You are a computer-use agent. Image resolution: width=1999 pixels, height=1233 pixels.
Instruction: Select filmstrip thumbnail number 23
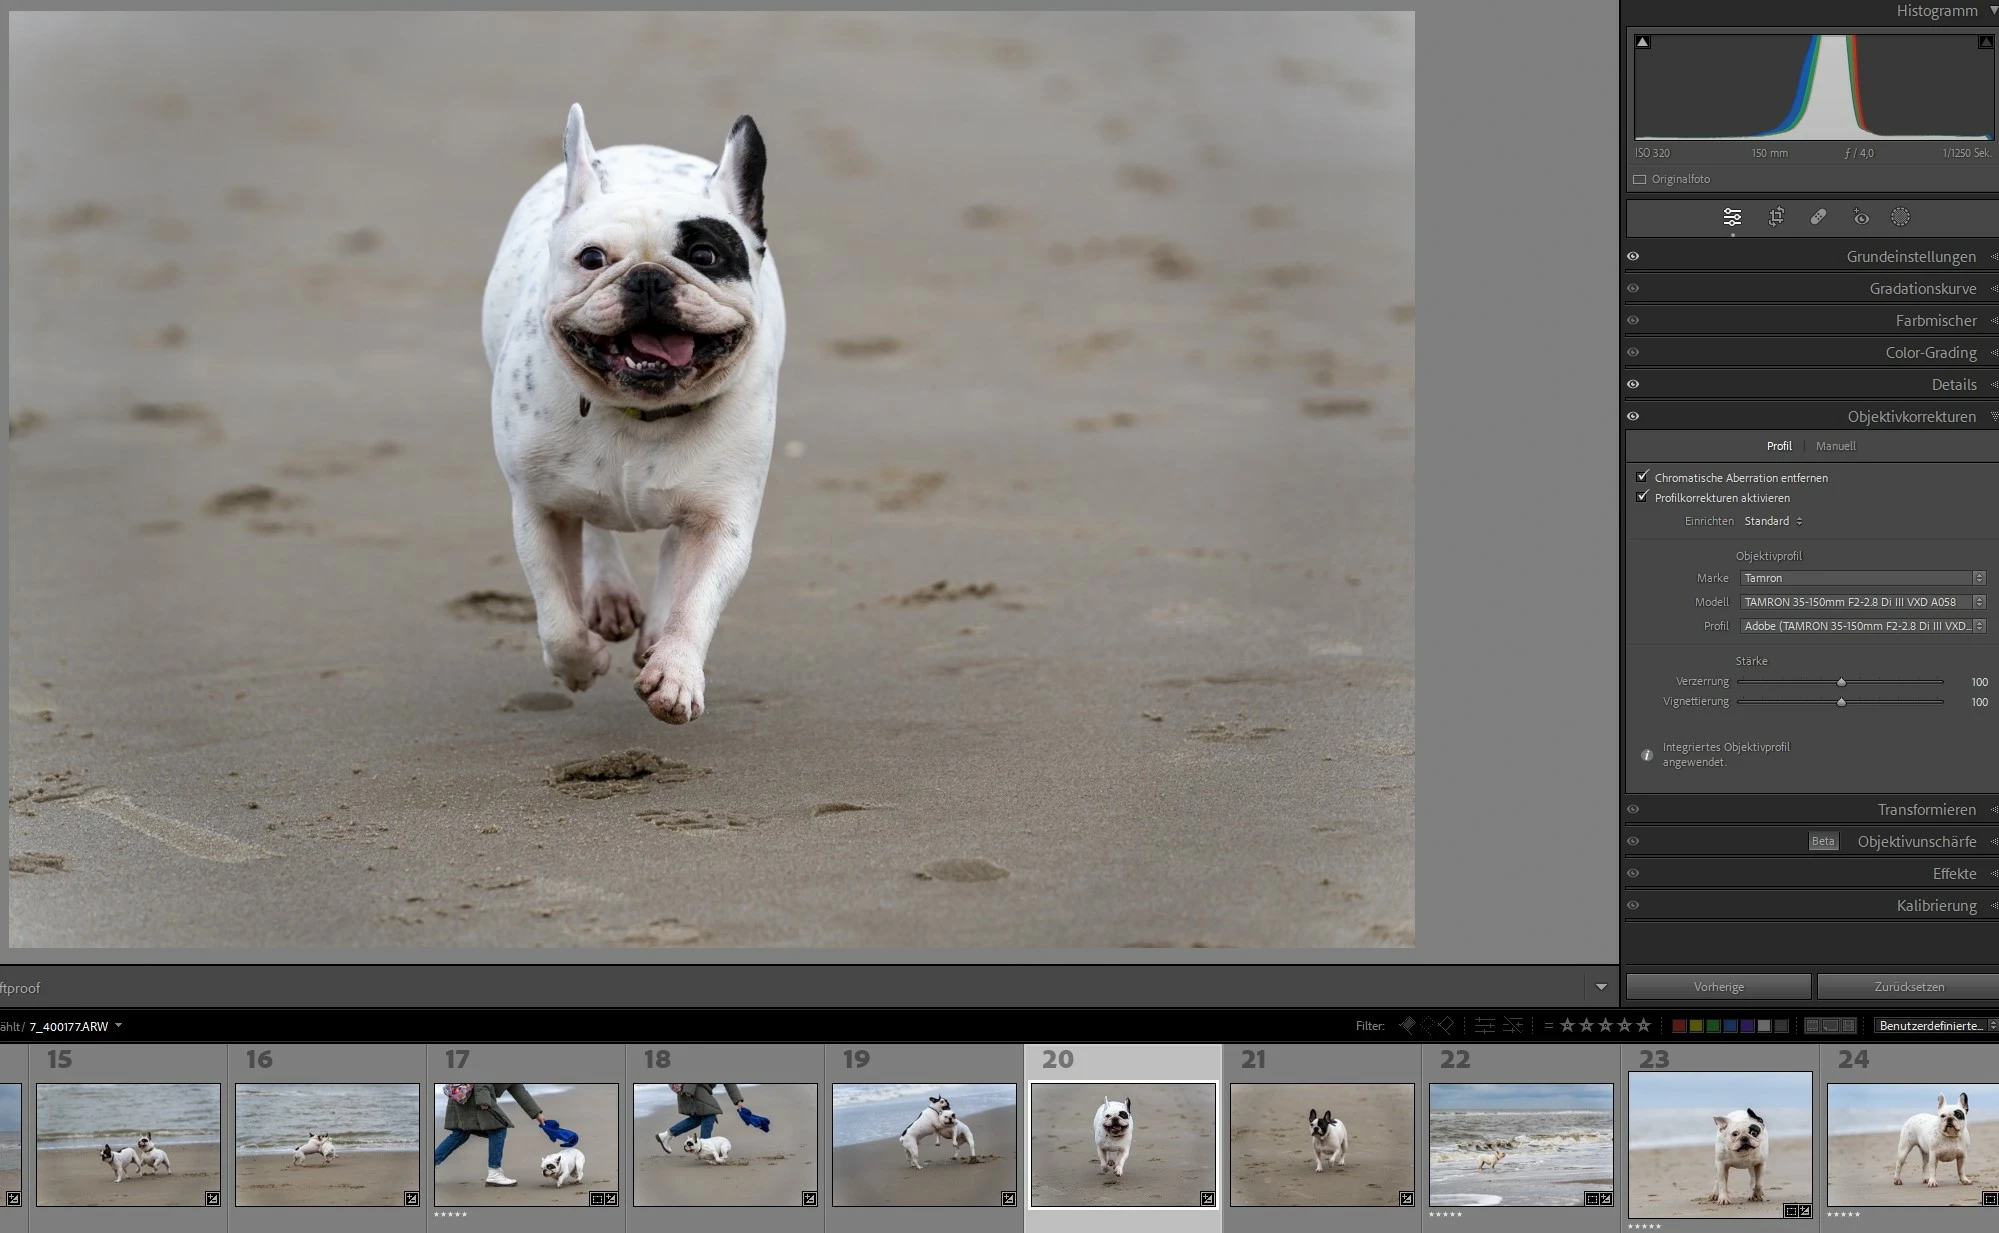pos(1719,1144)
